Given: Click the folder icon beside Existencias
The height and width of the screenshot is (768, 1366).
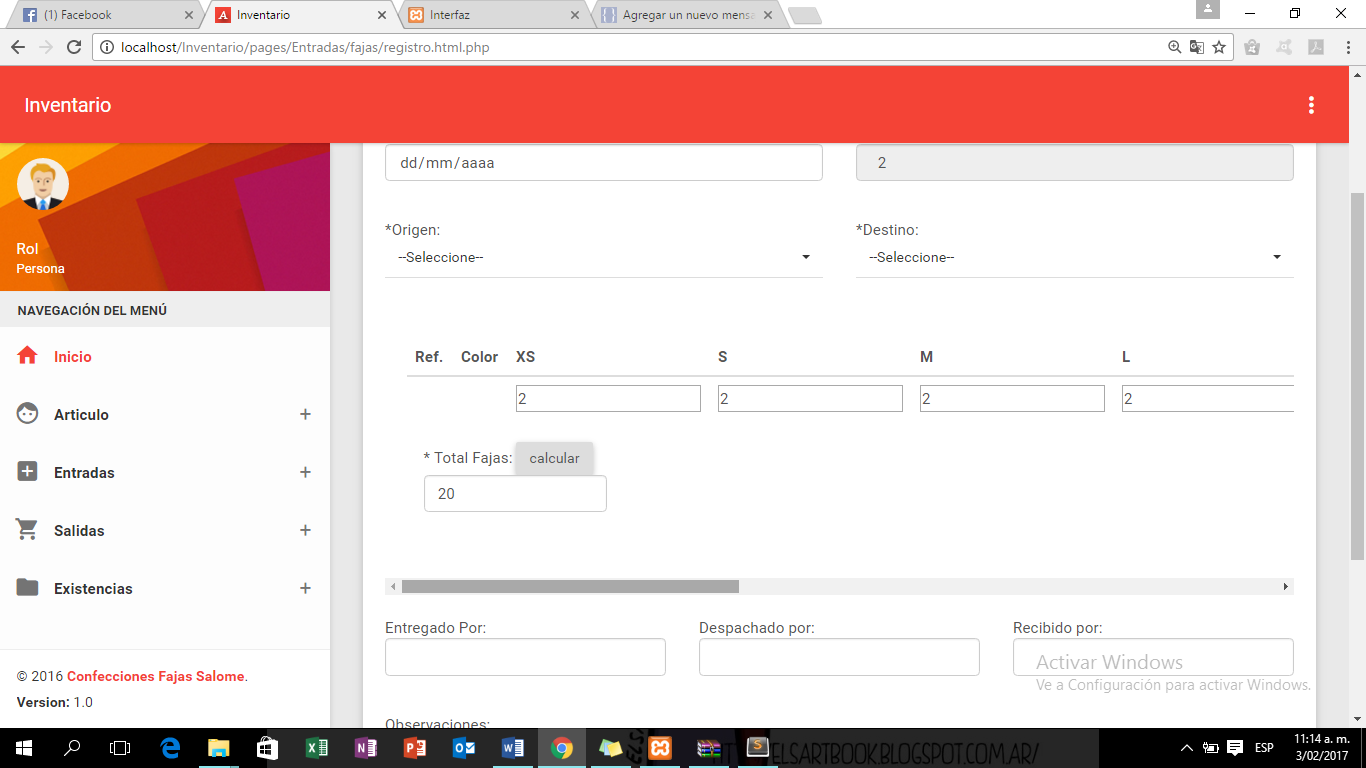Looking at the screenshot, I should (27, 588).
